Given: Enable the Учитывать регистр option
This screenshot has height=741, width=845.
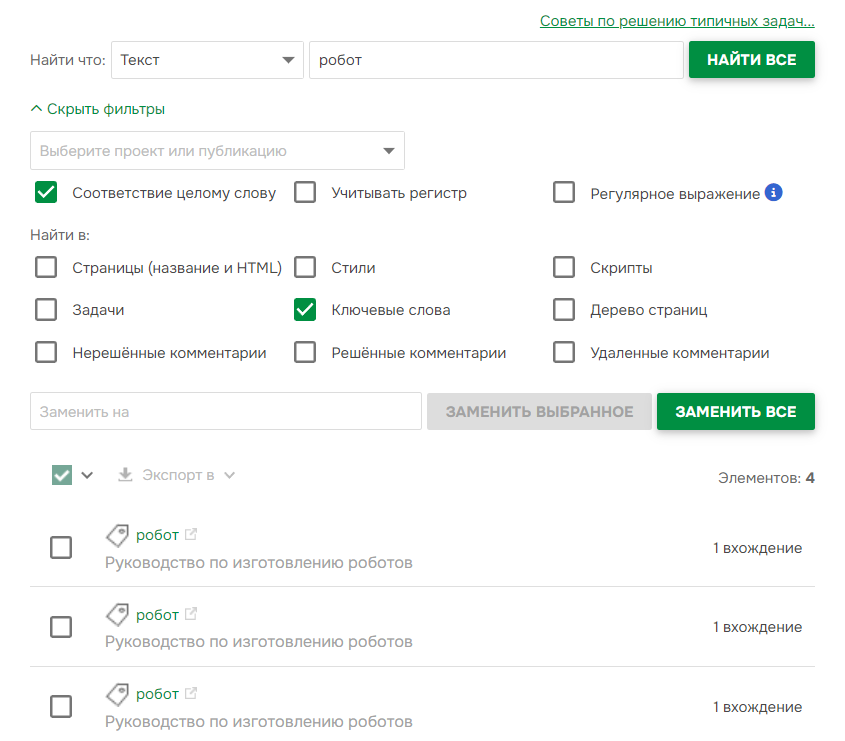Looking at the screenshot, I should coord(304,192).
